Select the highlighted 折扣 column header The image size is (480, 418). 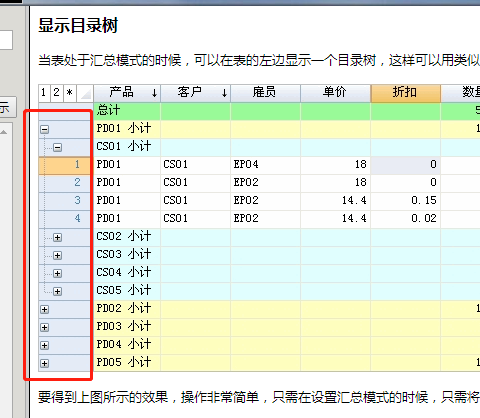click(x=406, y=93)
